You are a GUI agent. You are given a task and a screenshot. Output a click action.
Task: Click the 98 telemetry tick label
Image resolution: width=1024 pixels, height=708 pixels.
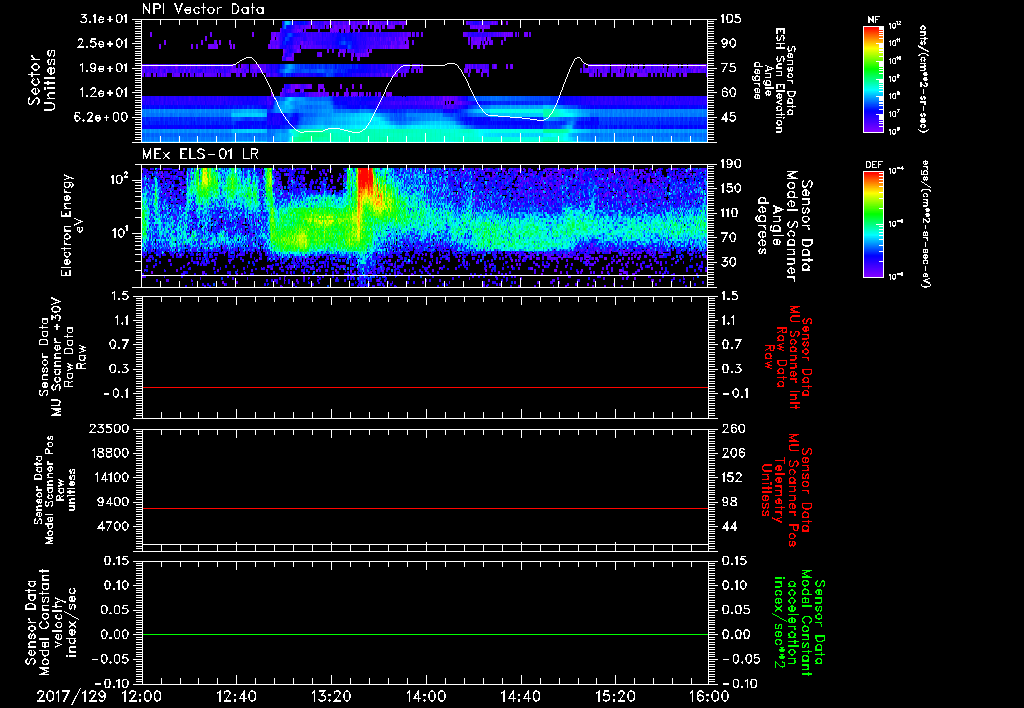(x=728, y=502)
